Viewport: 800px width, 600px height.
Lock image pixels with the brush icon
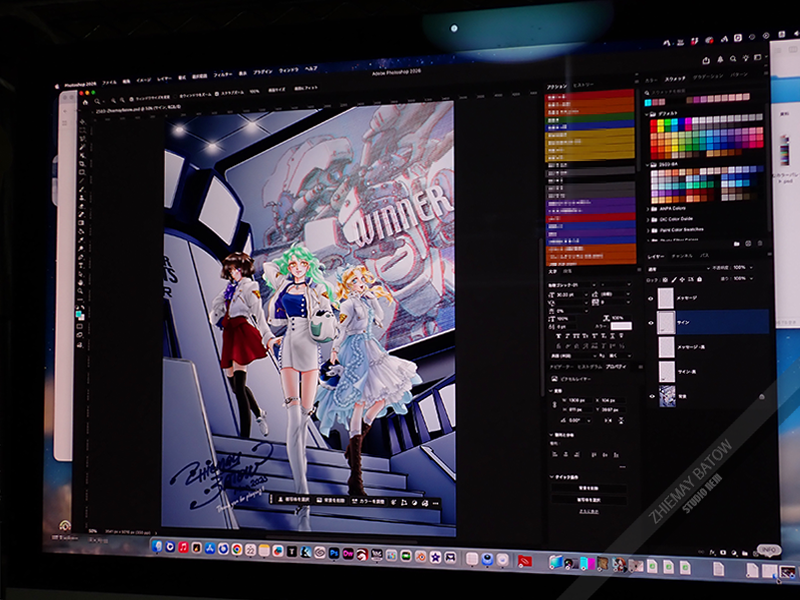click(x=674, y=280)
